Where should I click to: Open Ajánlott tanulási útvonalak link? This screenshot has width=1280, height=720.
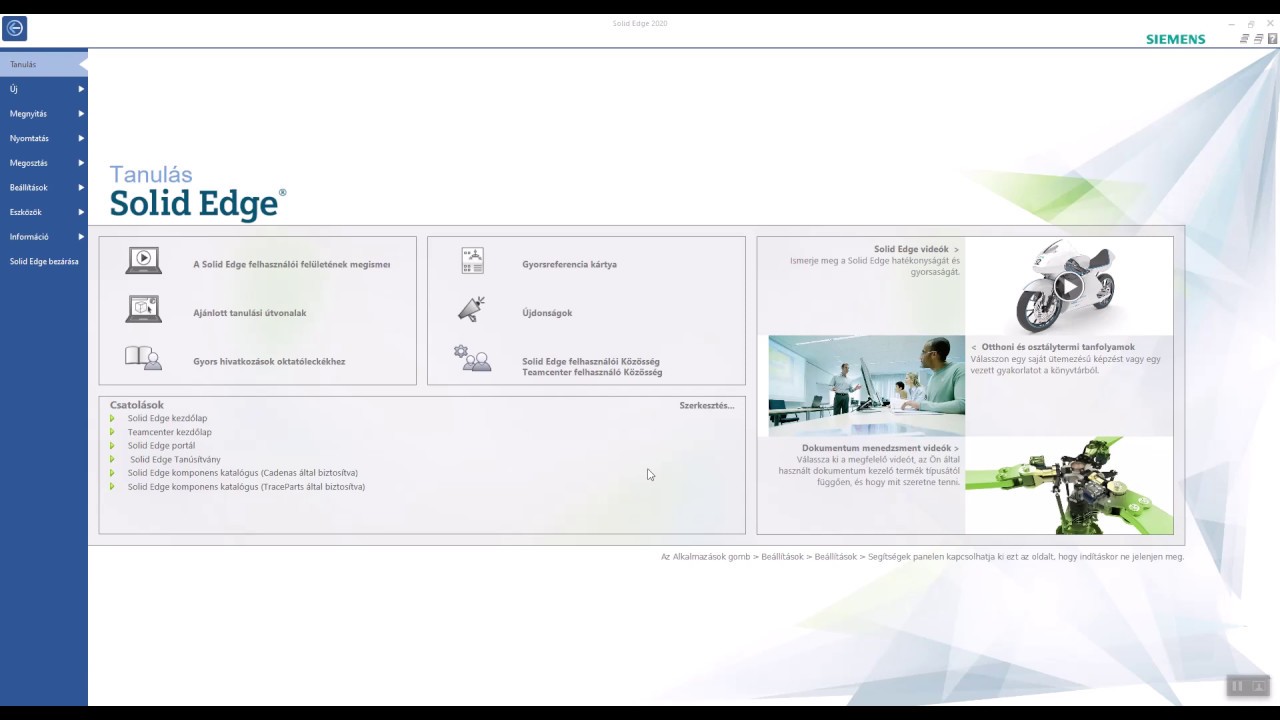point(250,313)
